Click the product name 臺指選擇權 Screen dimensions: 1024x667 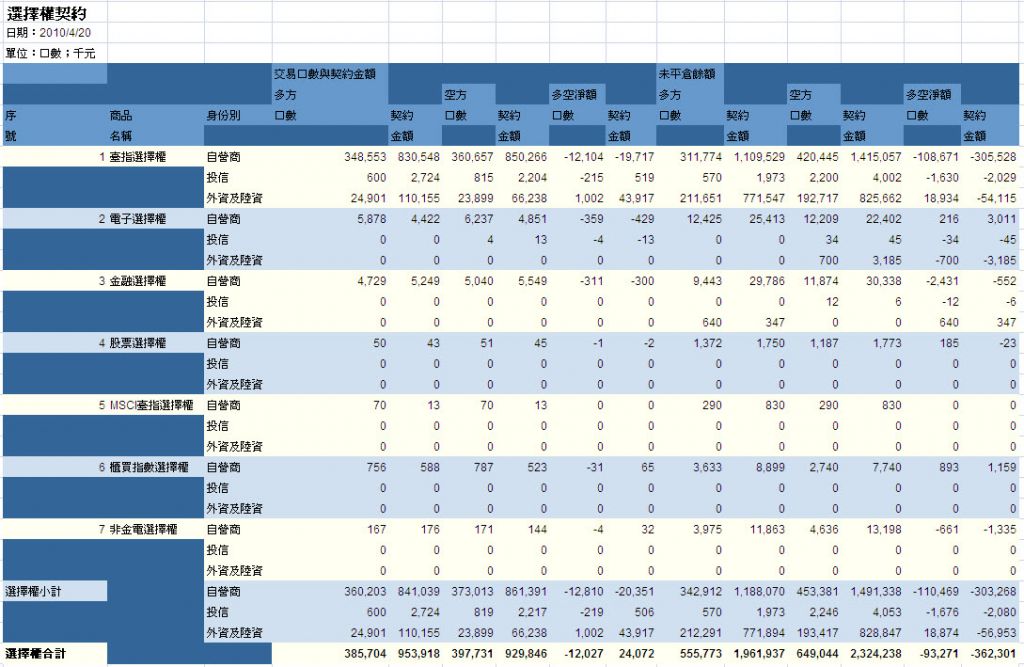(x=138, y=157)
